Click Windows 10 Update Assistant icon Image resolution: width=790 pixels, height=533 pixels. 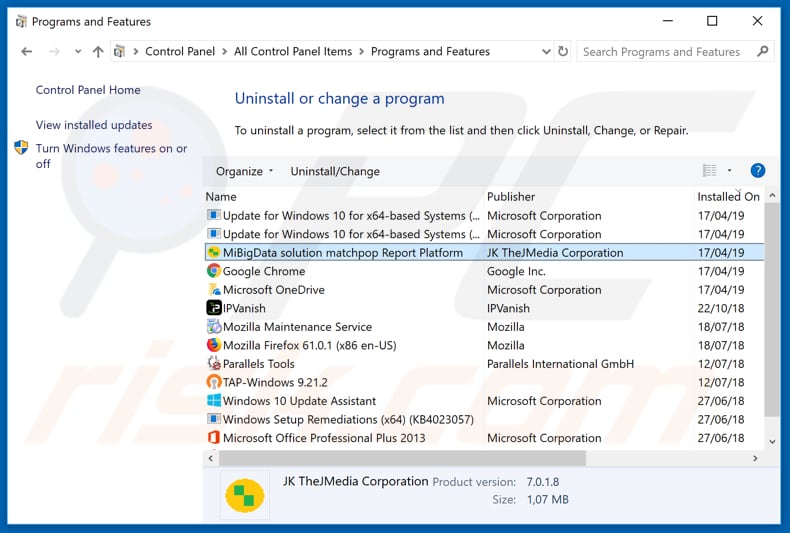click(214, 401)
